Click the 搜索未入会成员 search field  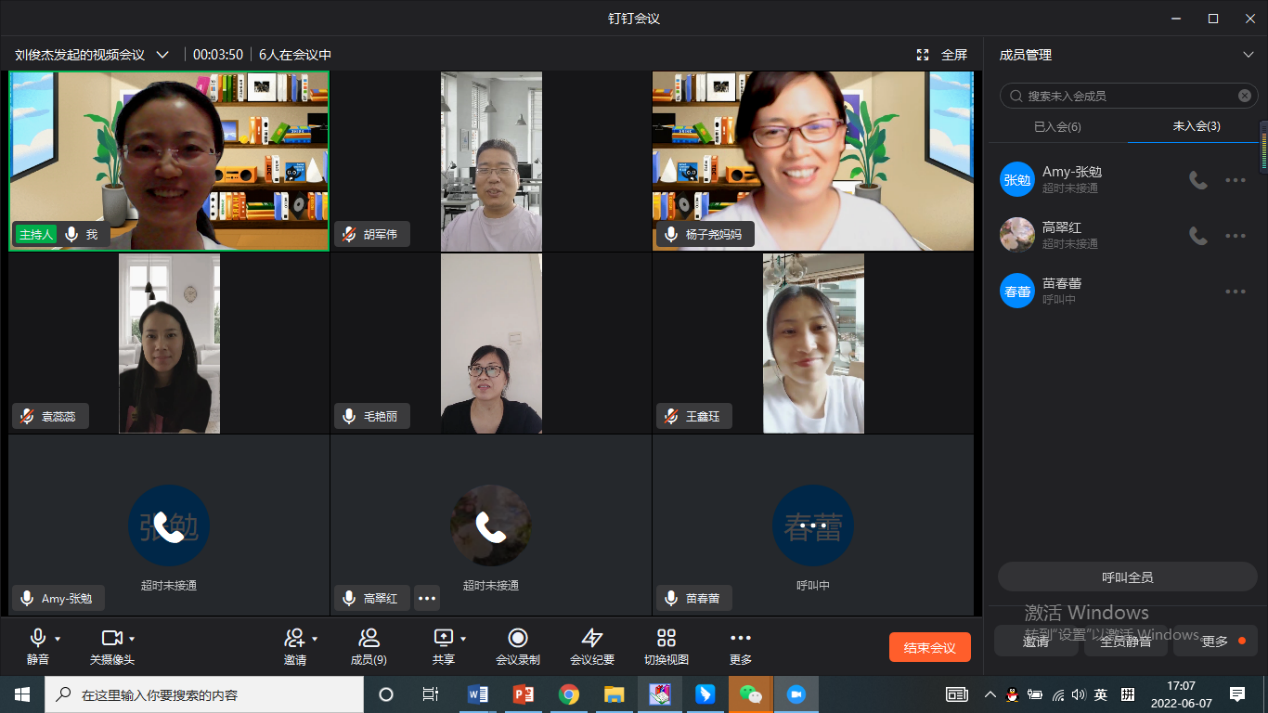pyautogui.click(x=1127, y=96)
